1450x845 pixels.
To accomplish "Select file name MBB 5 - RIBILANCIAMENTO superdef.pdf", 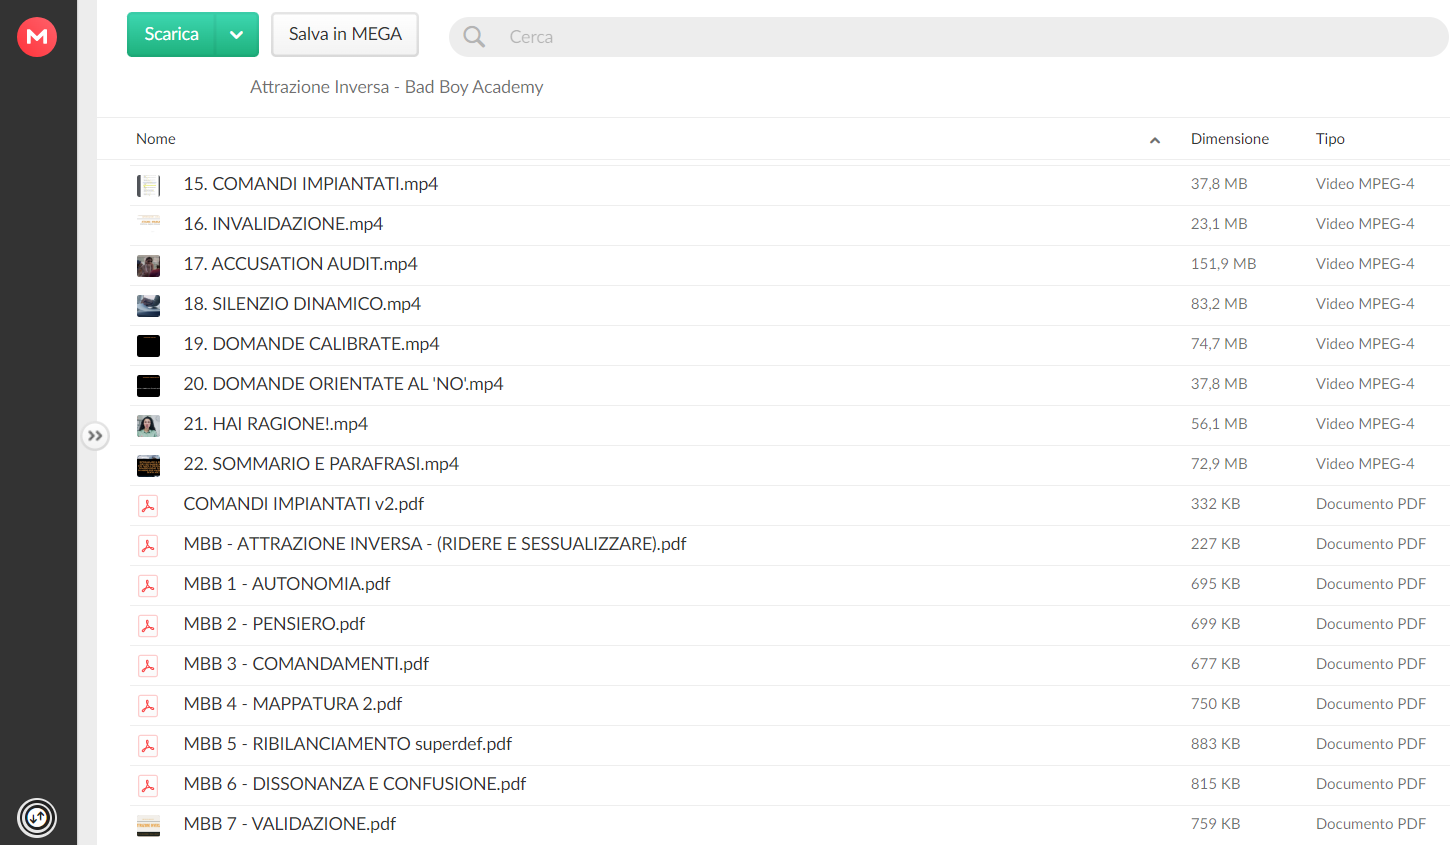I will coord(348,744).
